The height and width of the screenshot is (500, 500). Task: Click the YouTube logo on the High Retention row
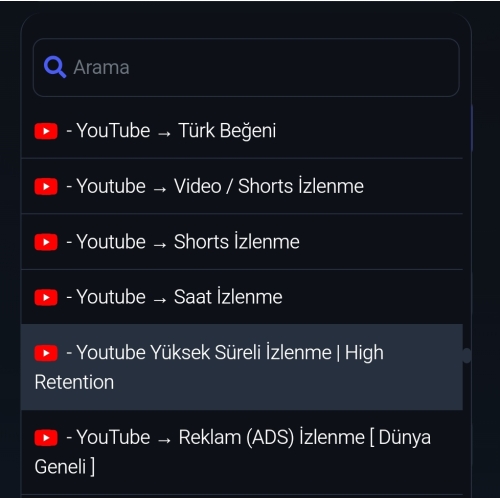click(x=46, y=353)
